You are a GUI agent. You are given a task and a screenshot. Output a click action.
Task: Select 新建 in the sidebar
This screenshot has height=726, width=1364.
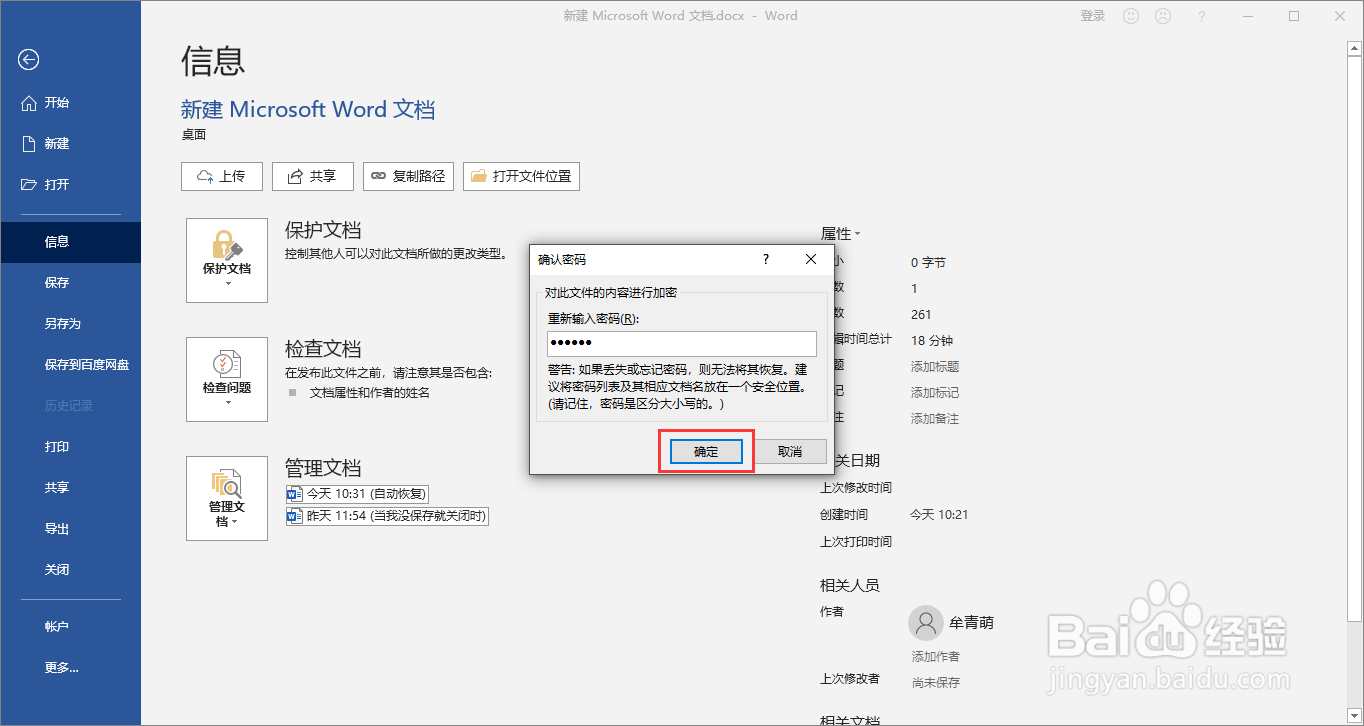(x=70, y=144)
